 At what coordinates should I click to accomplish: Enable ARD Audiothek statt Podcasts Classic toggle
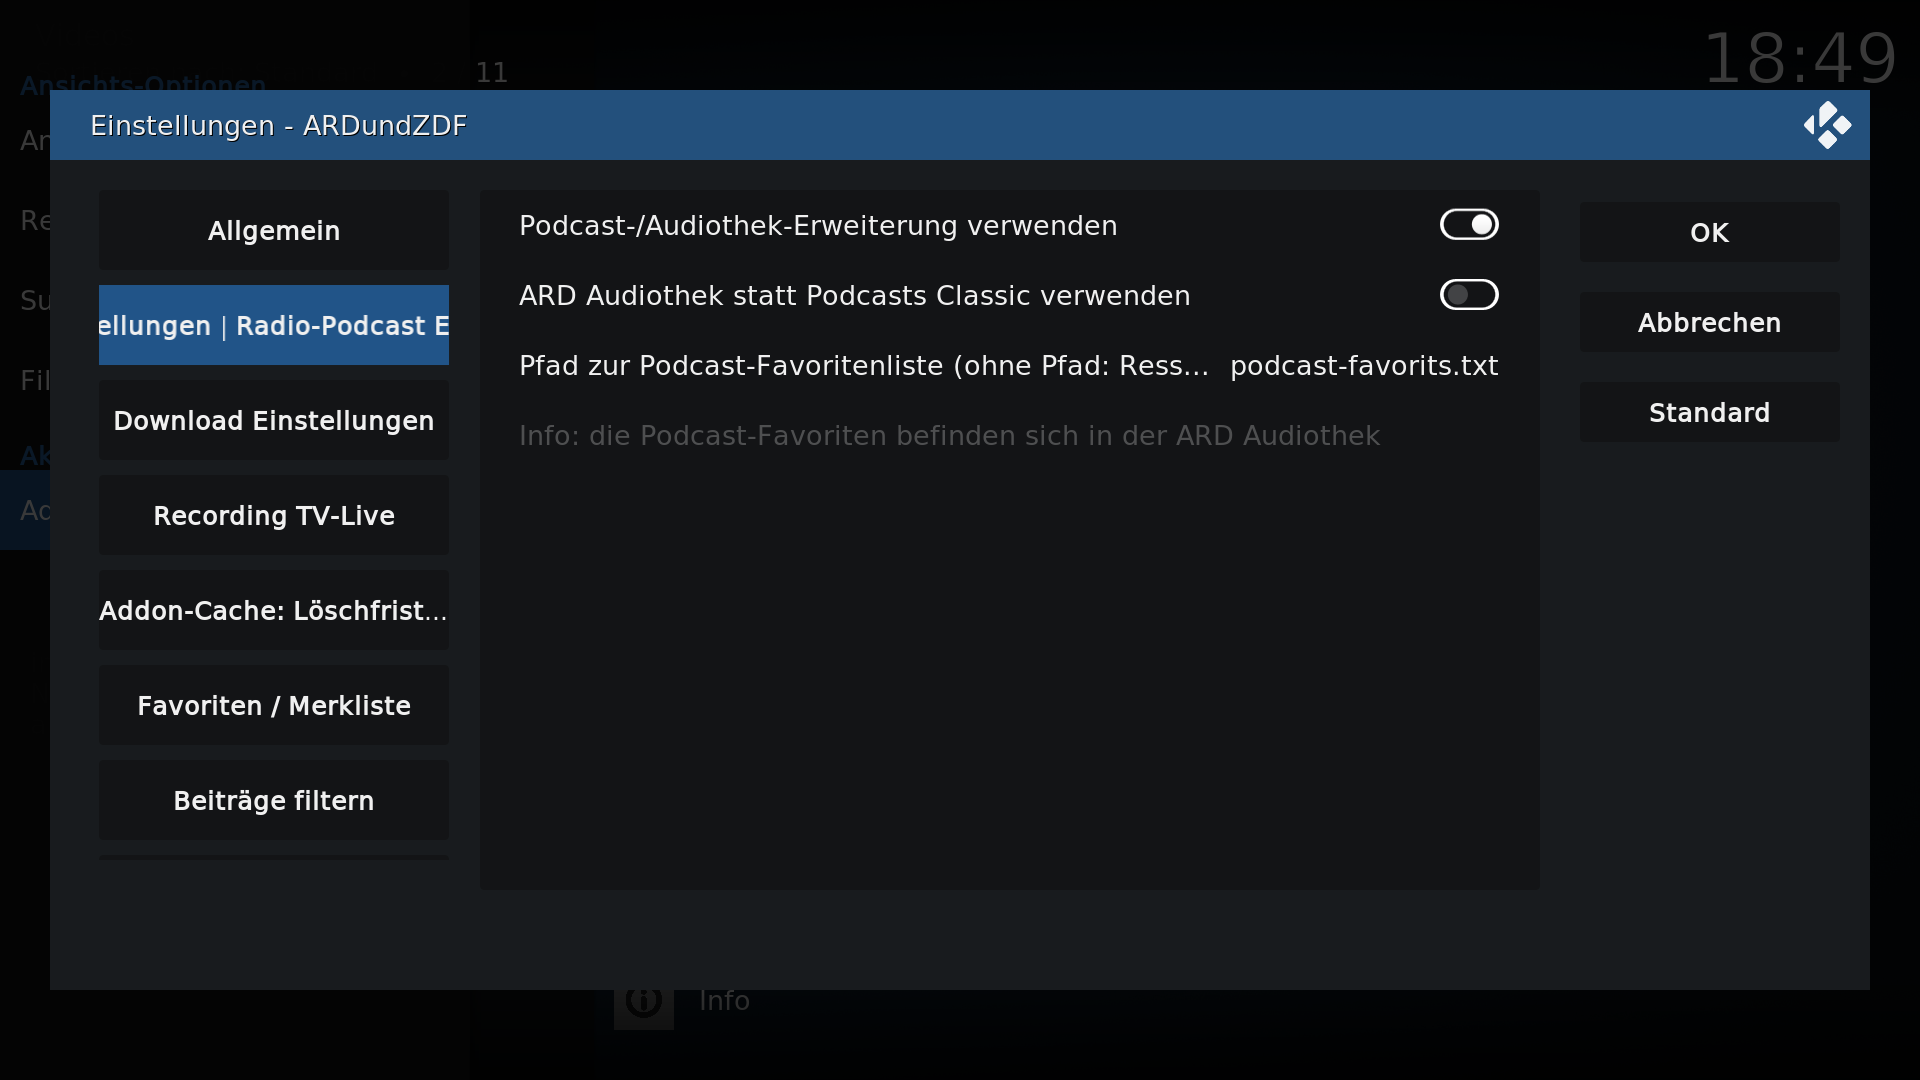(1469, 295)
